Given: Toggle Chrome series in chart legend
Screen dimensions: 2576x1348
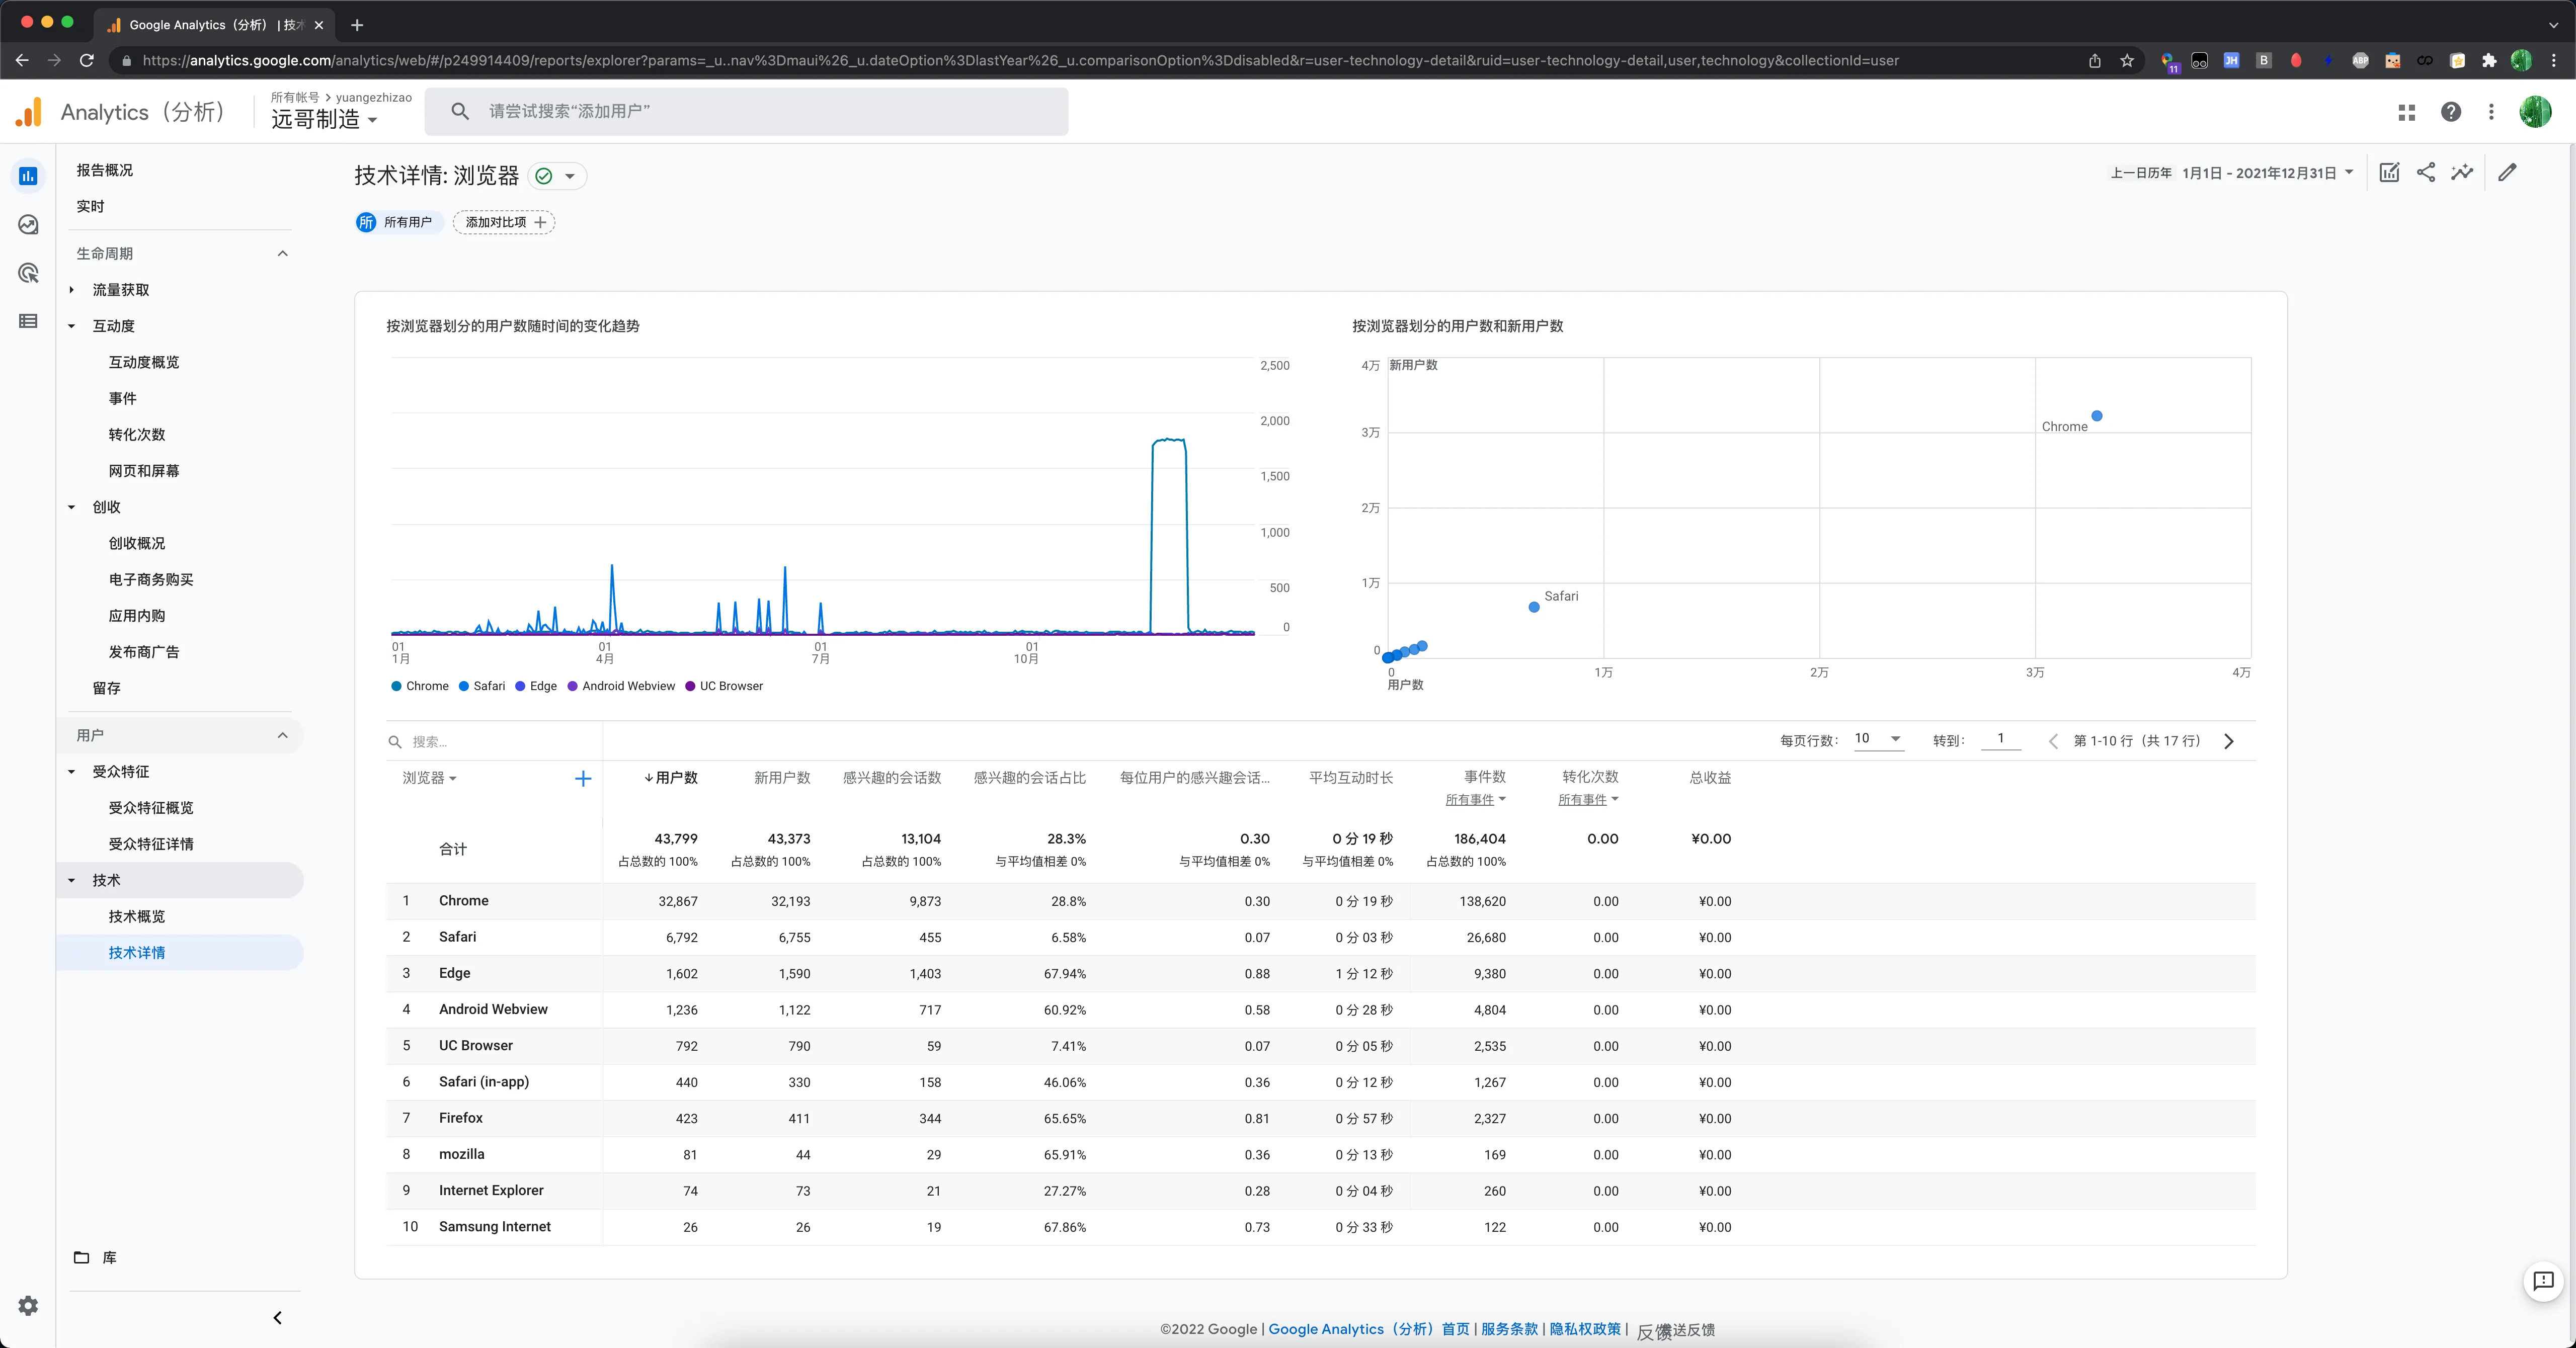Looking at the screenshot, I should pyautogui.click(x=420, y=686).
